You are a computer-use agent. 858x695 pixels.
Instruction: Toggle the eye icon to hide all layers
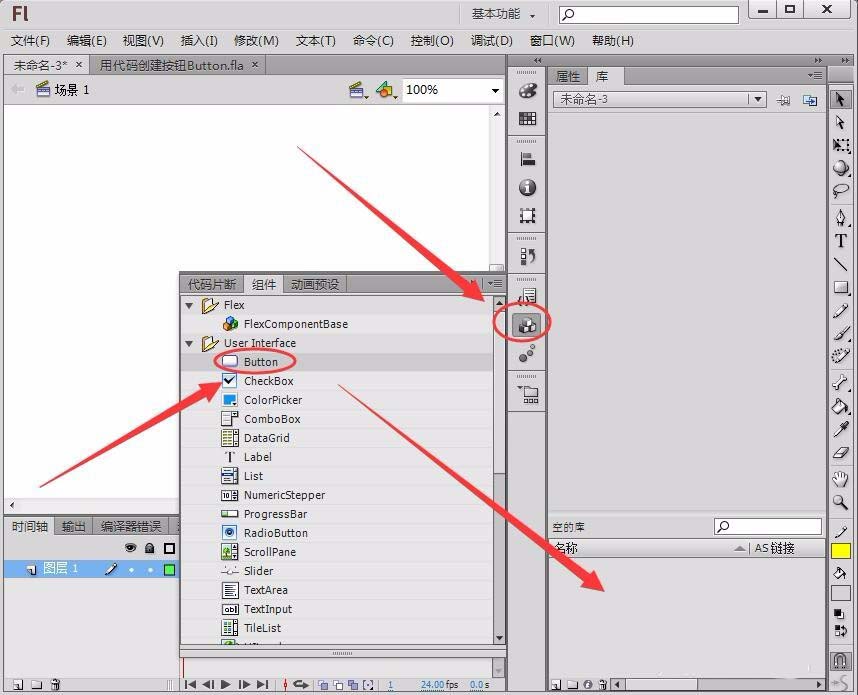click(130, 548)
